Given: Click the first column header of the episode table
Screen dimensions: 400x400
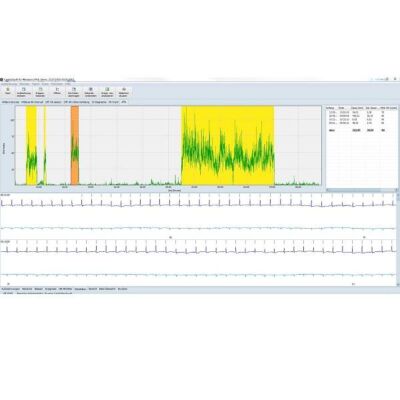Looking at the screenshot, I should click(x=332, y=108).
